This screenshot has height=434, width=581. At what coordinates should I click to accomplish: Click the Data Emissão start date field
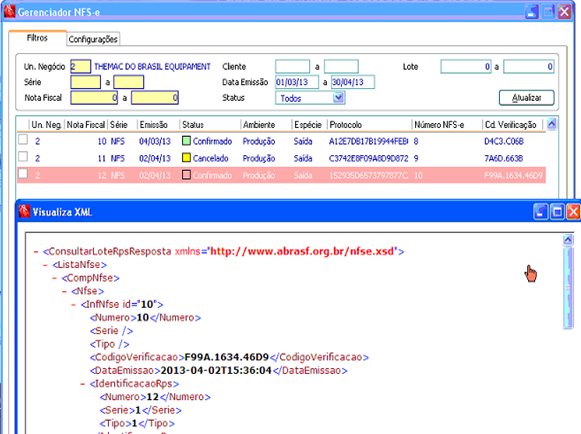click(296, 82)
